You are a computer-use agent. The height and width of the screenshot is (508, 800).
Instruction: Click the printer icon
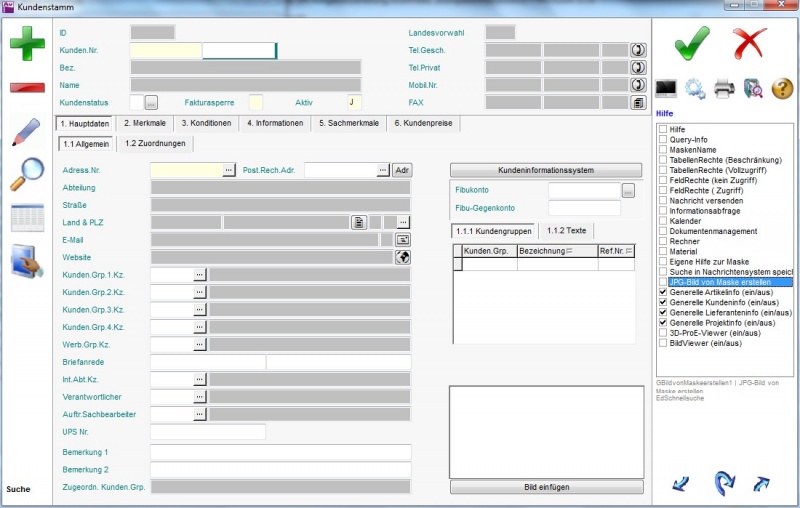coord(724,89)
